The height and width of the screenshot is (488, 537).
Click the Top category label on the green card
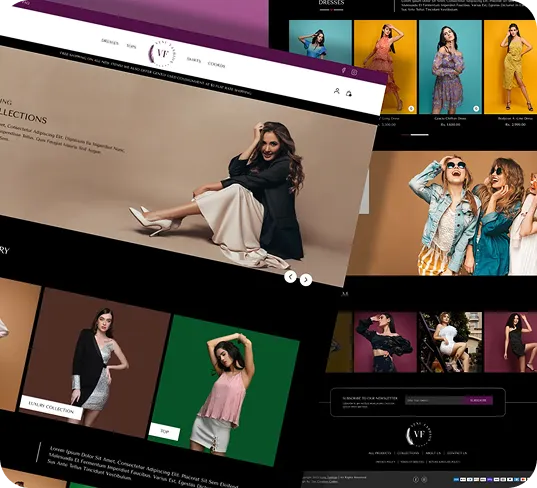point(164,431)
